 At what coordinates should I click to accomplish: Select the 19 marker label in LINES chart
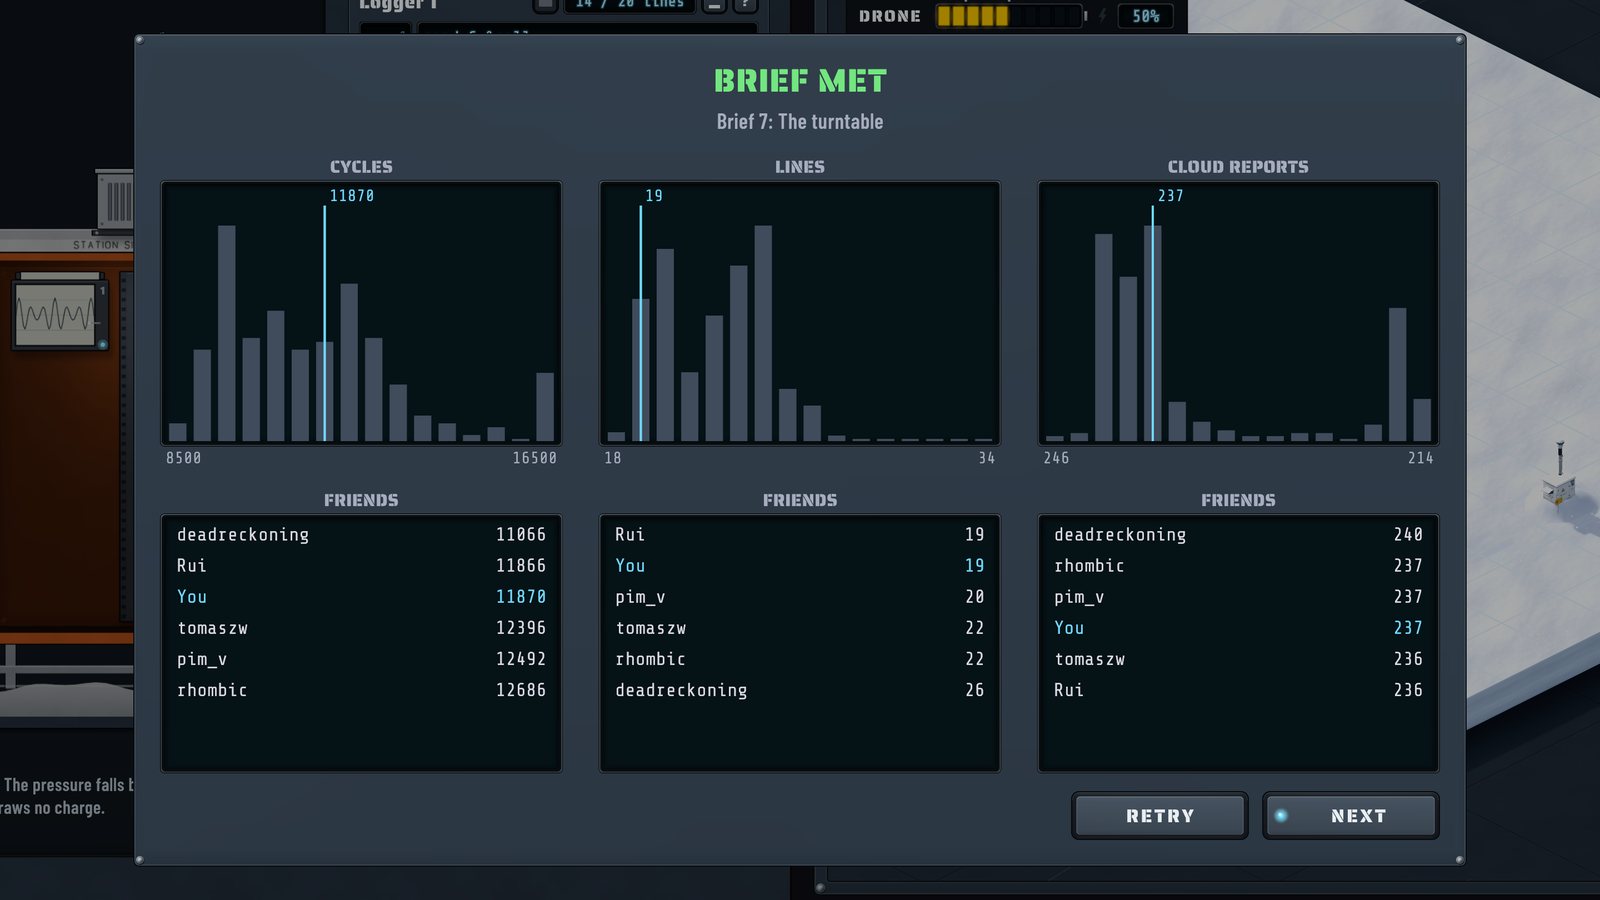pyautogui.click(x=654, y=196)
